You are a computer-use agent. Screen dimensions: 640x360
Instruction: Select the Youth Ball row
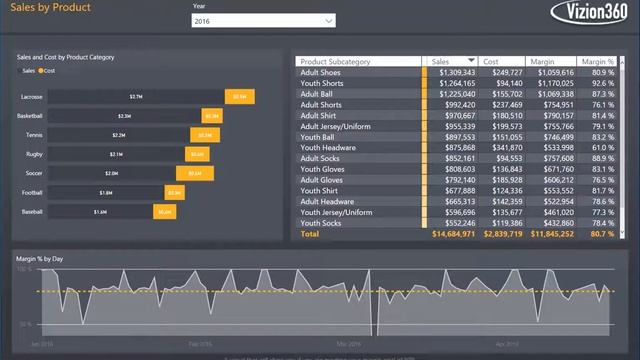pyautogui.click(x=457, y=137)
